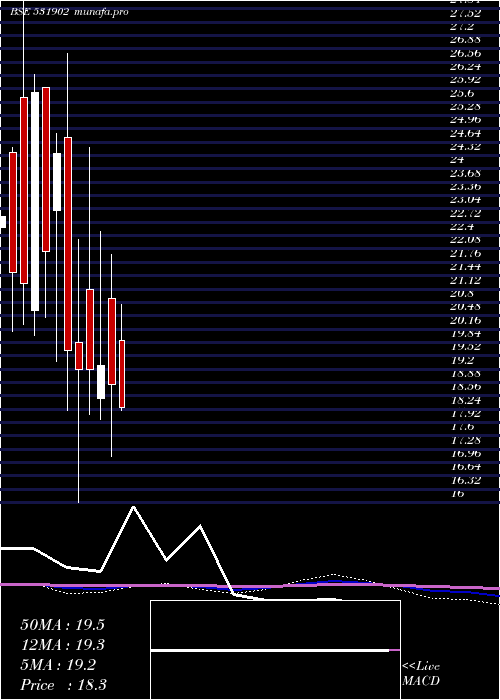
Task: Click the 17.92 price axis label
Action: [466, 414]
